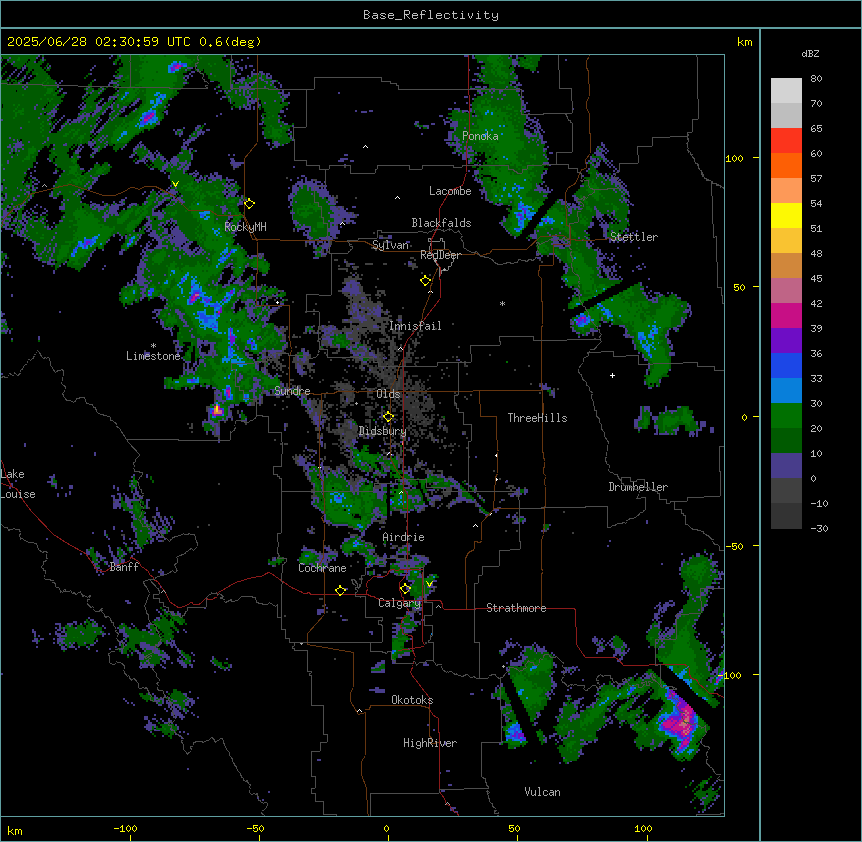Click the Calgary city label
This screenshot has height=842, width=862.
click(x=399, y=603)
